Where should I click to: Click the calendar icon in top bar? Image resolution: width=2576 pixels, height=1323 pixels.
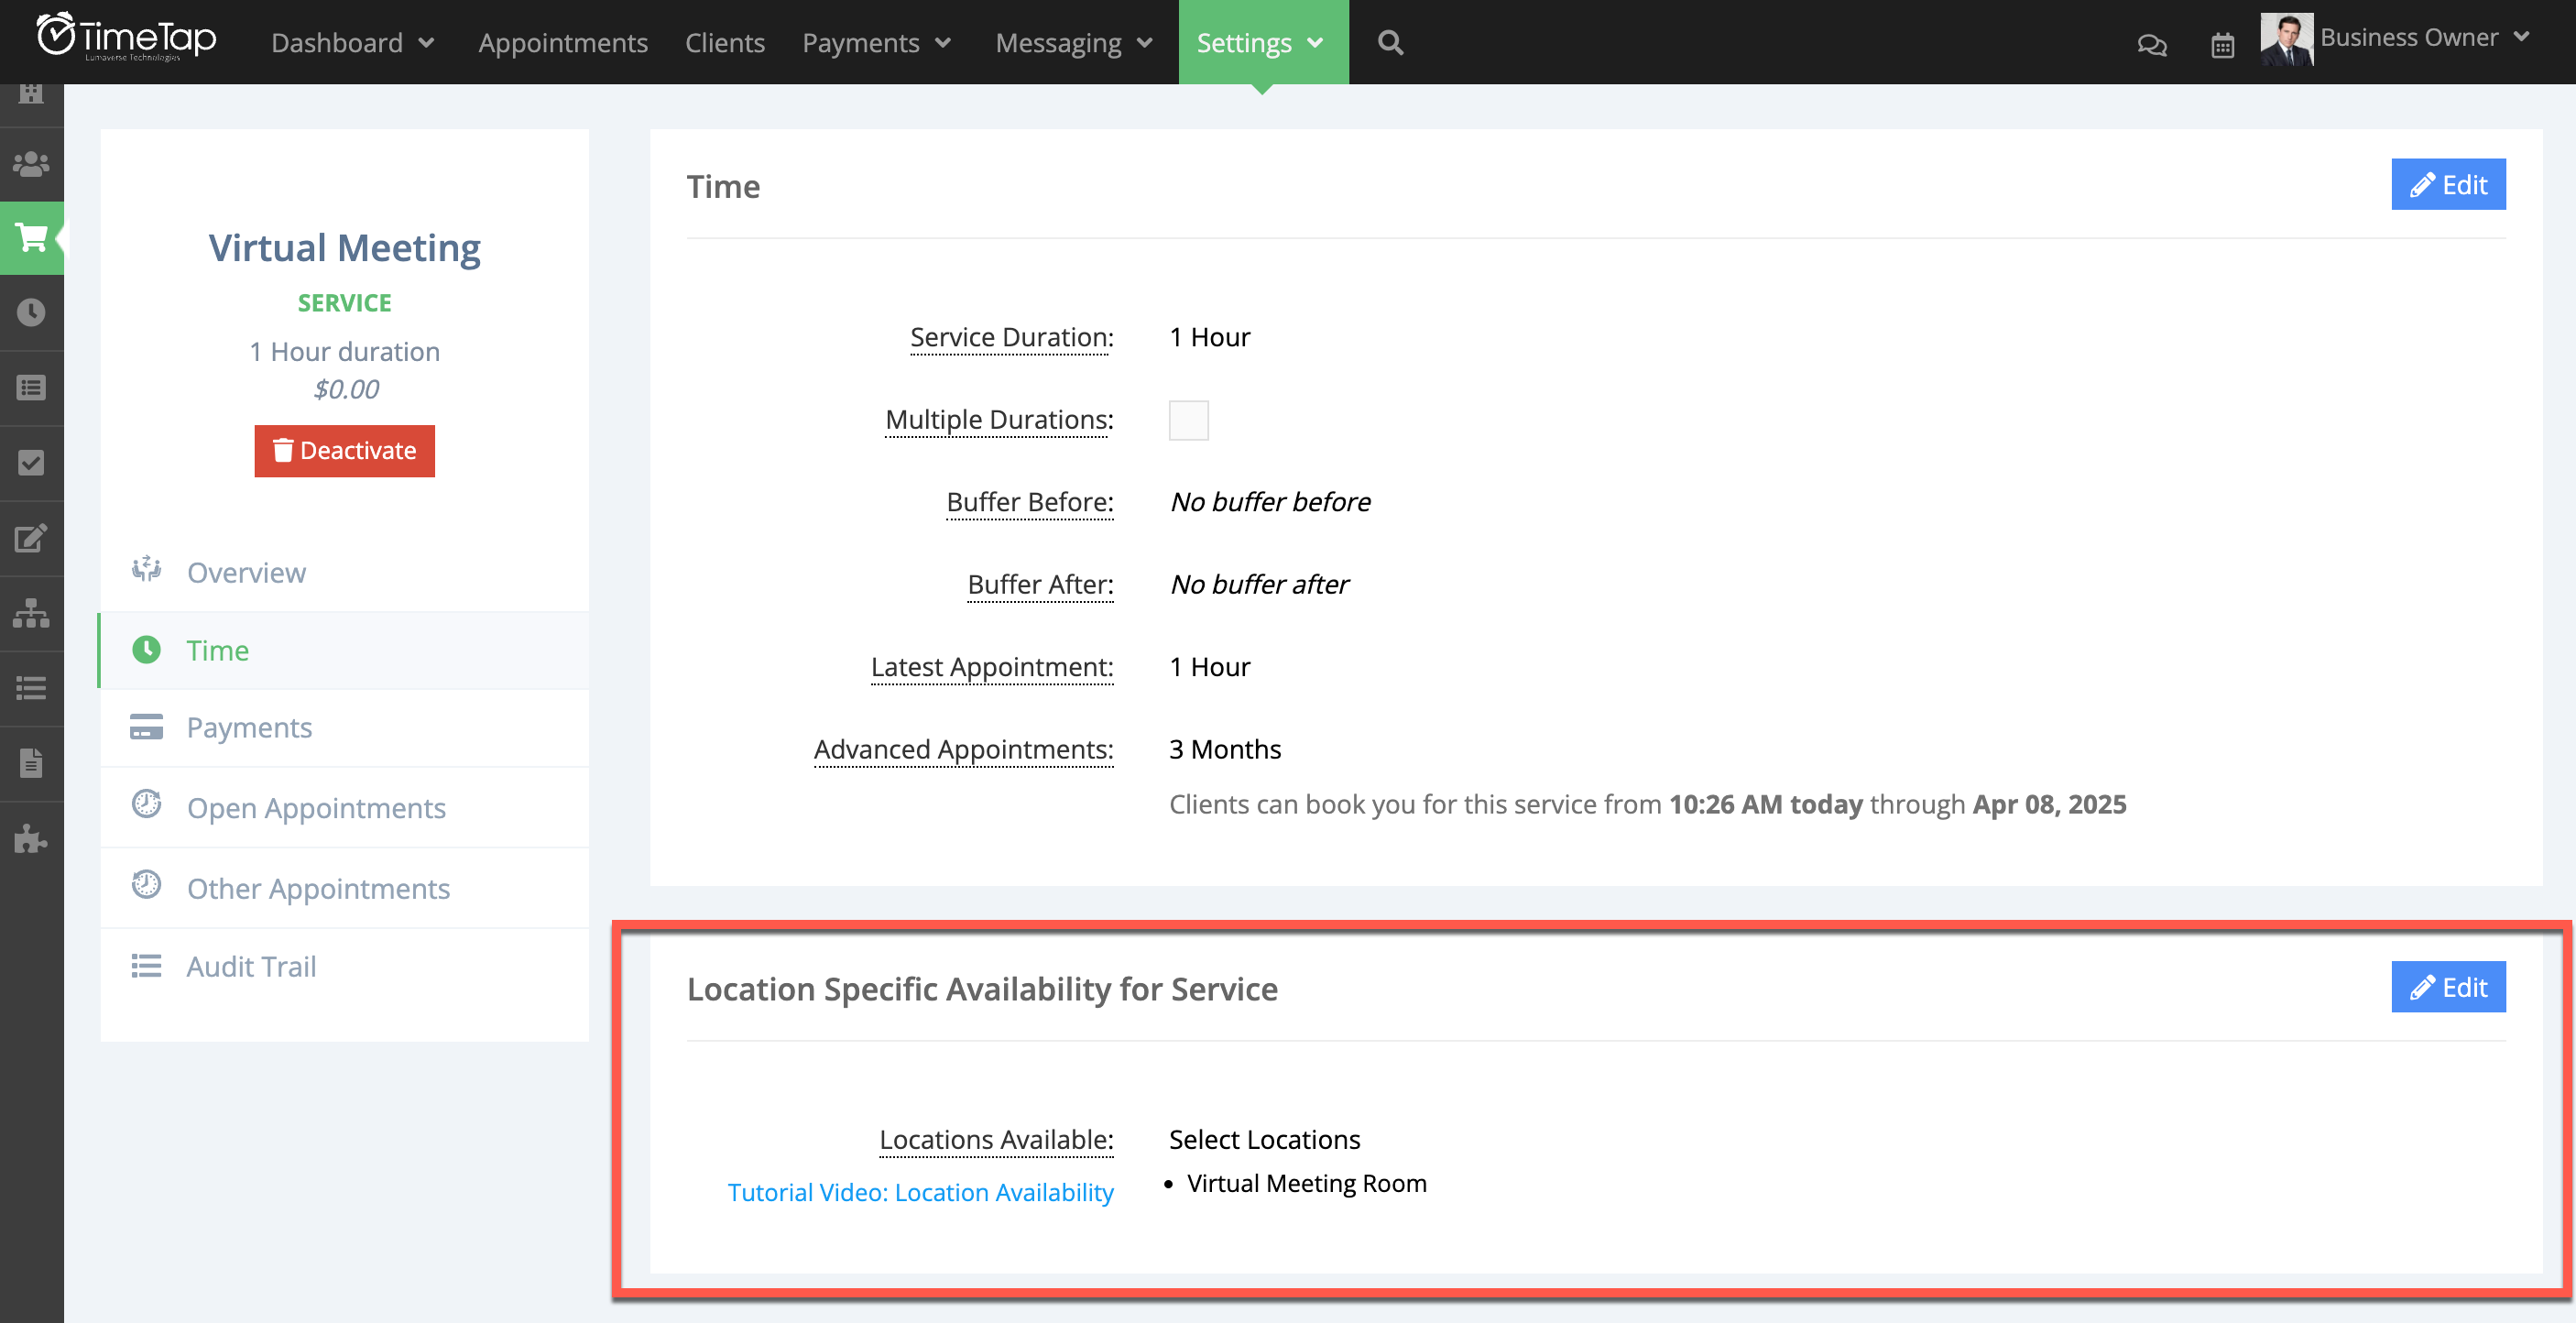[x=2222, y=44]
